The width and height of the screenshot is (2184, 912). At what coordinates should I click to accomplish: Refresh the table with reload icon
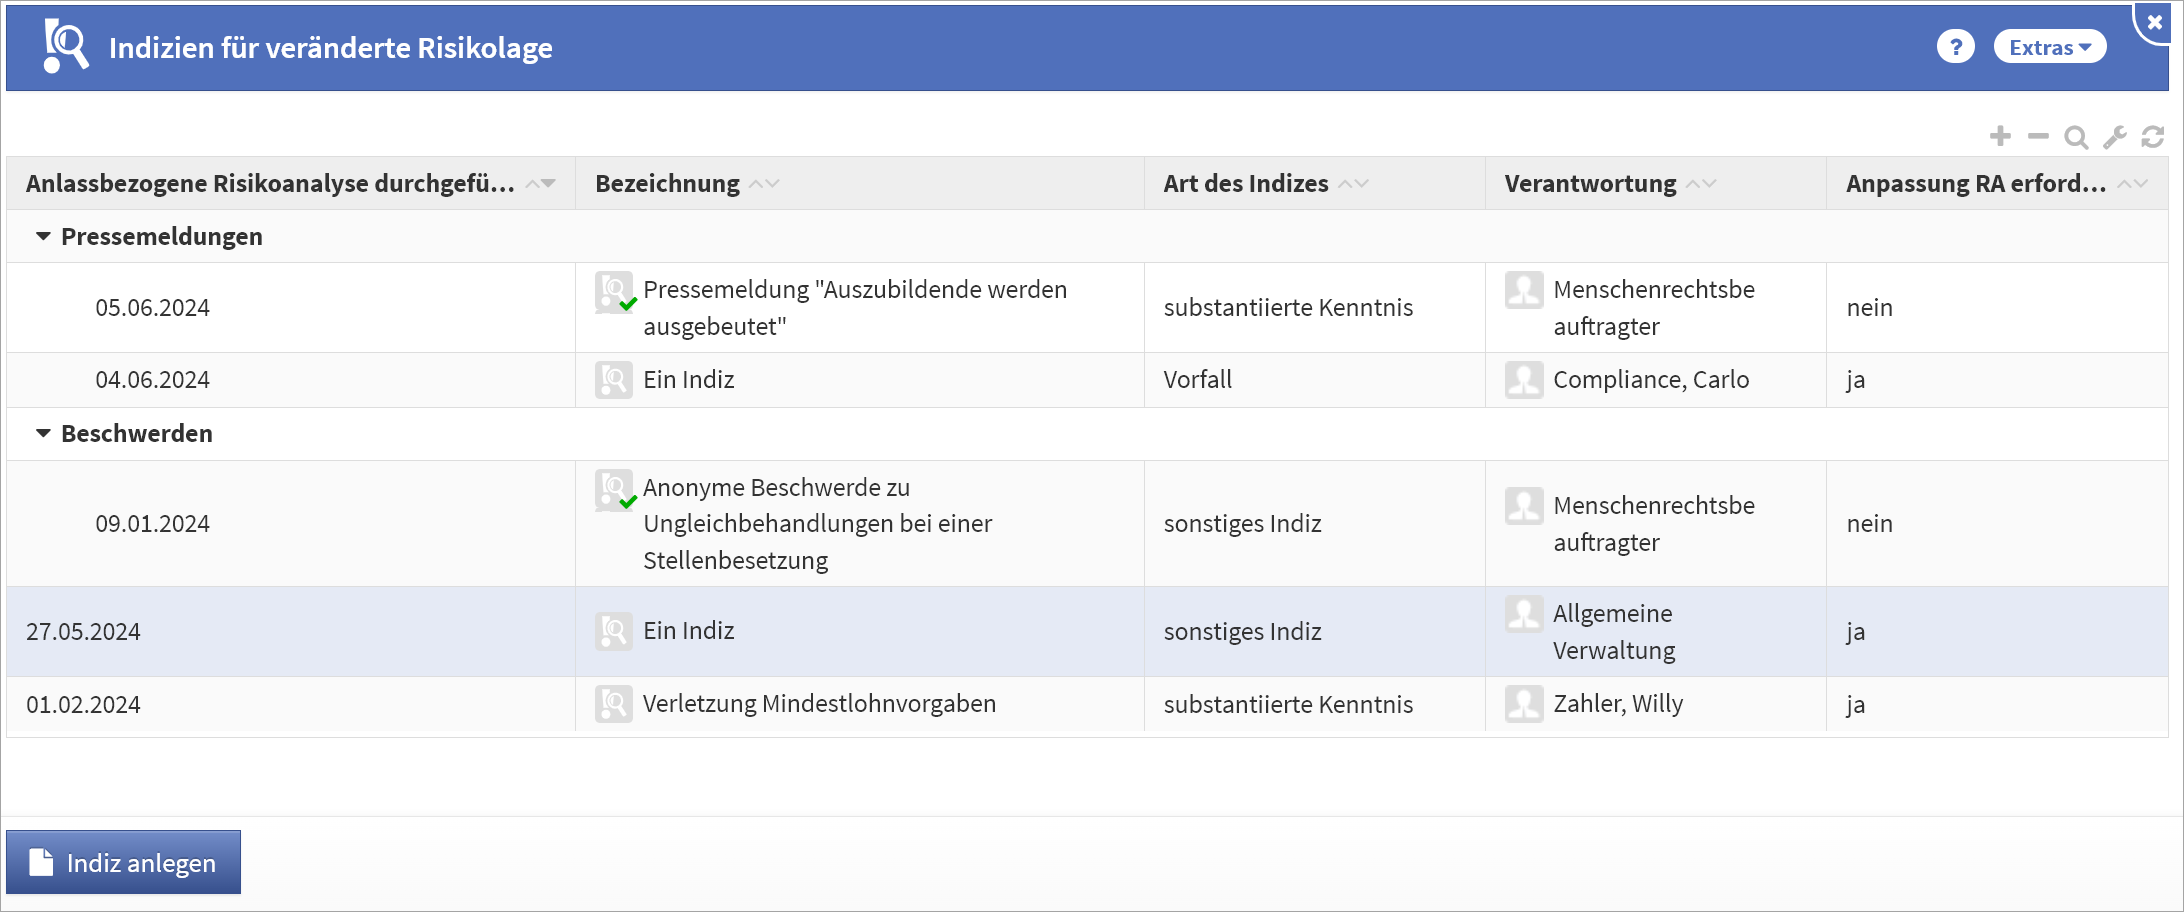point(2152,137)
